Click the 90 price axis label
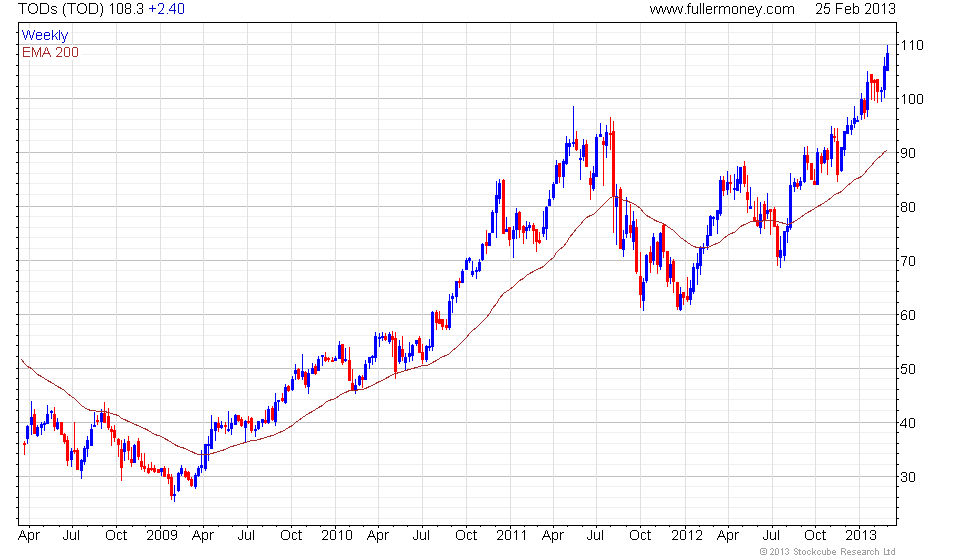980x560 pixels. (x=908, y=153)
